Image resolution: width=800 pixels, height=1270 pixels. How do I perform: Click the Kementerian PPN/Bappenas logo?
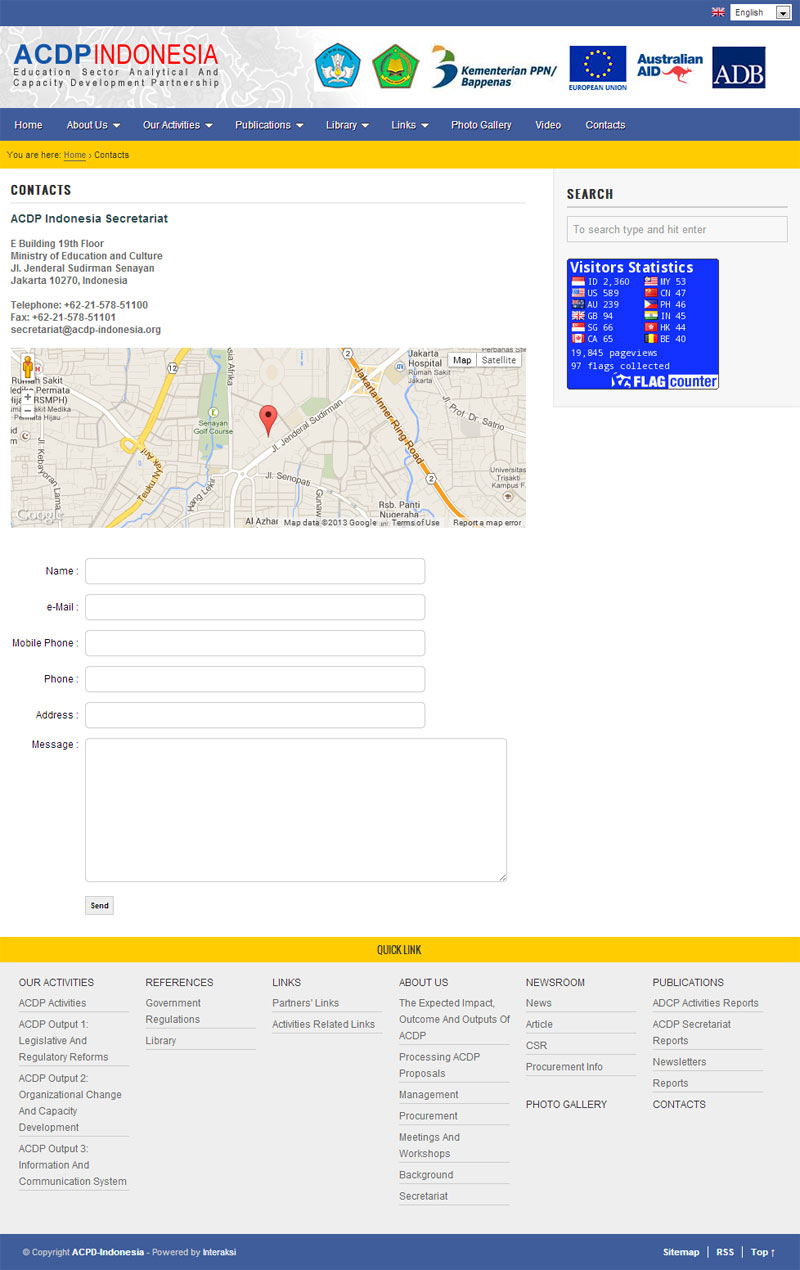[x=493, y=67]
